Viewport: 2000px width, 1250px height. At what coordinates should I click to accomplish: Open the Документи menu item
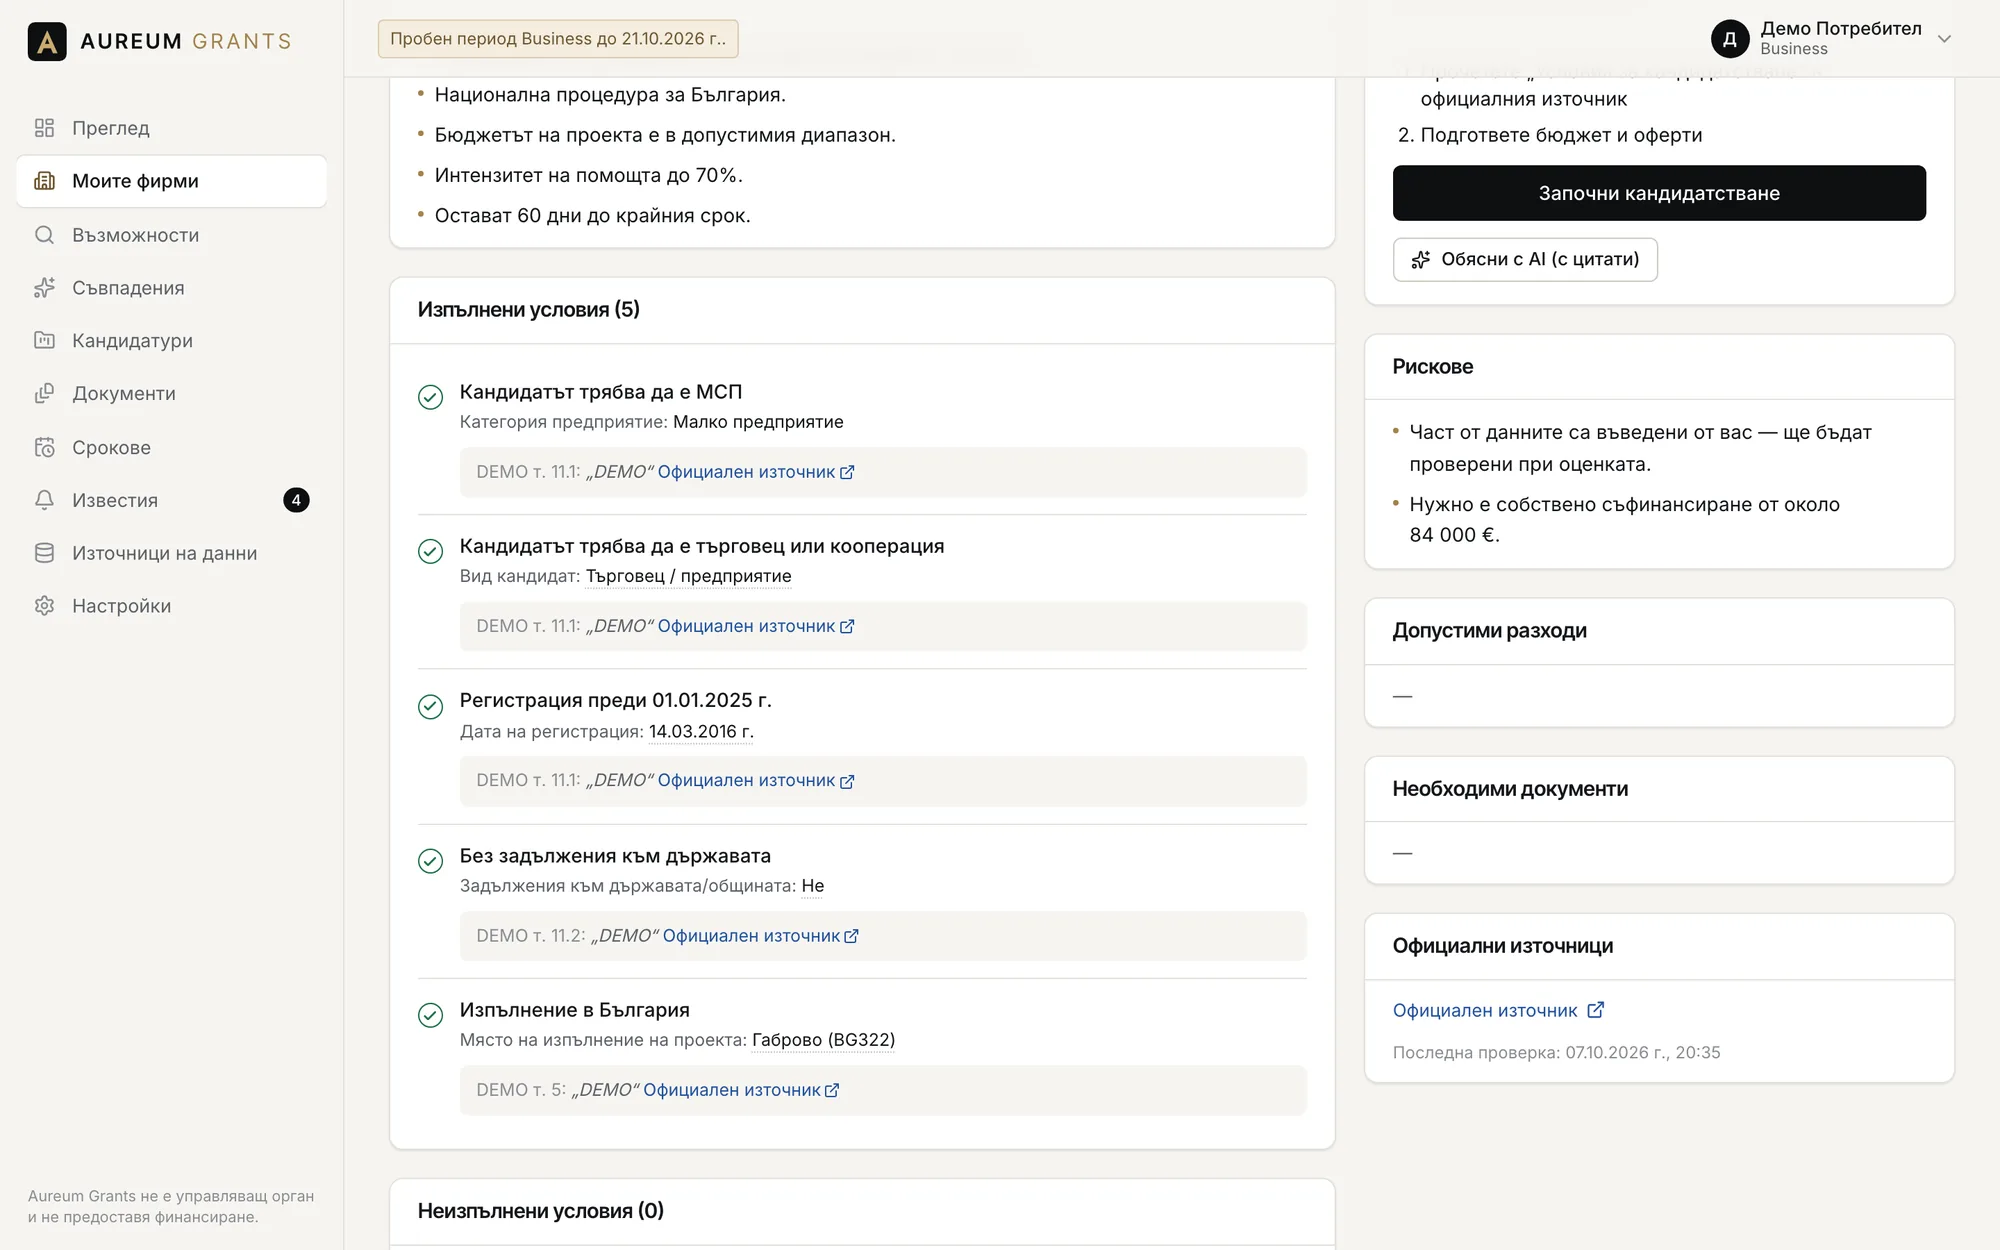(x=171, y=394)
